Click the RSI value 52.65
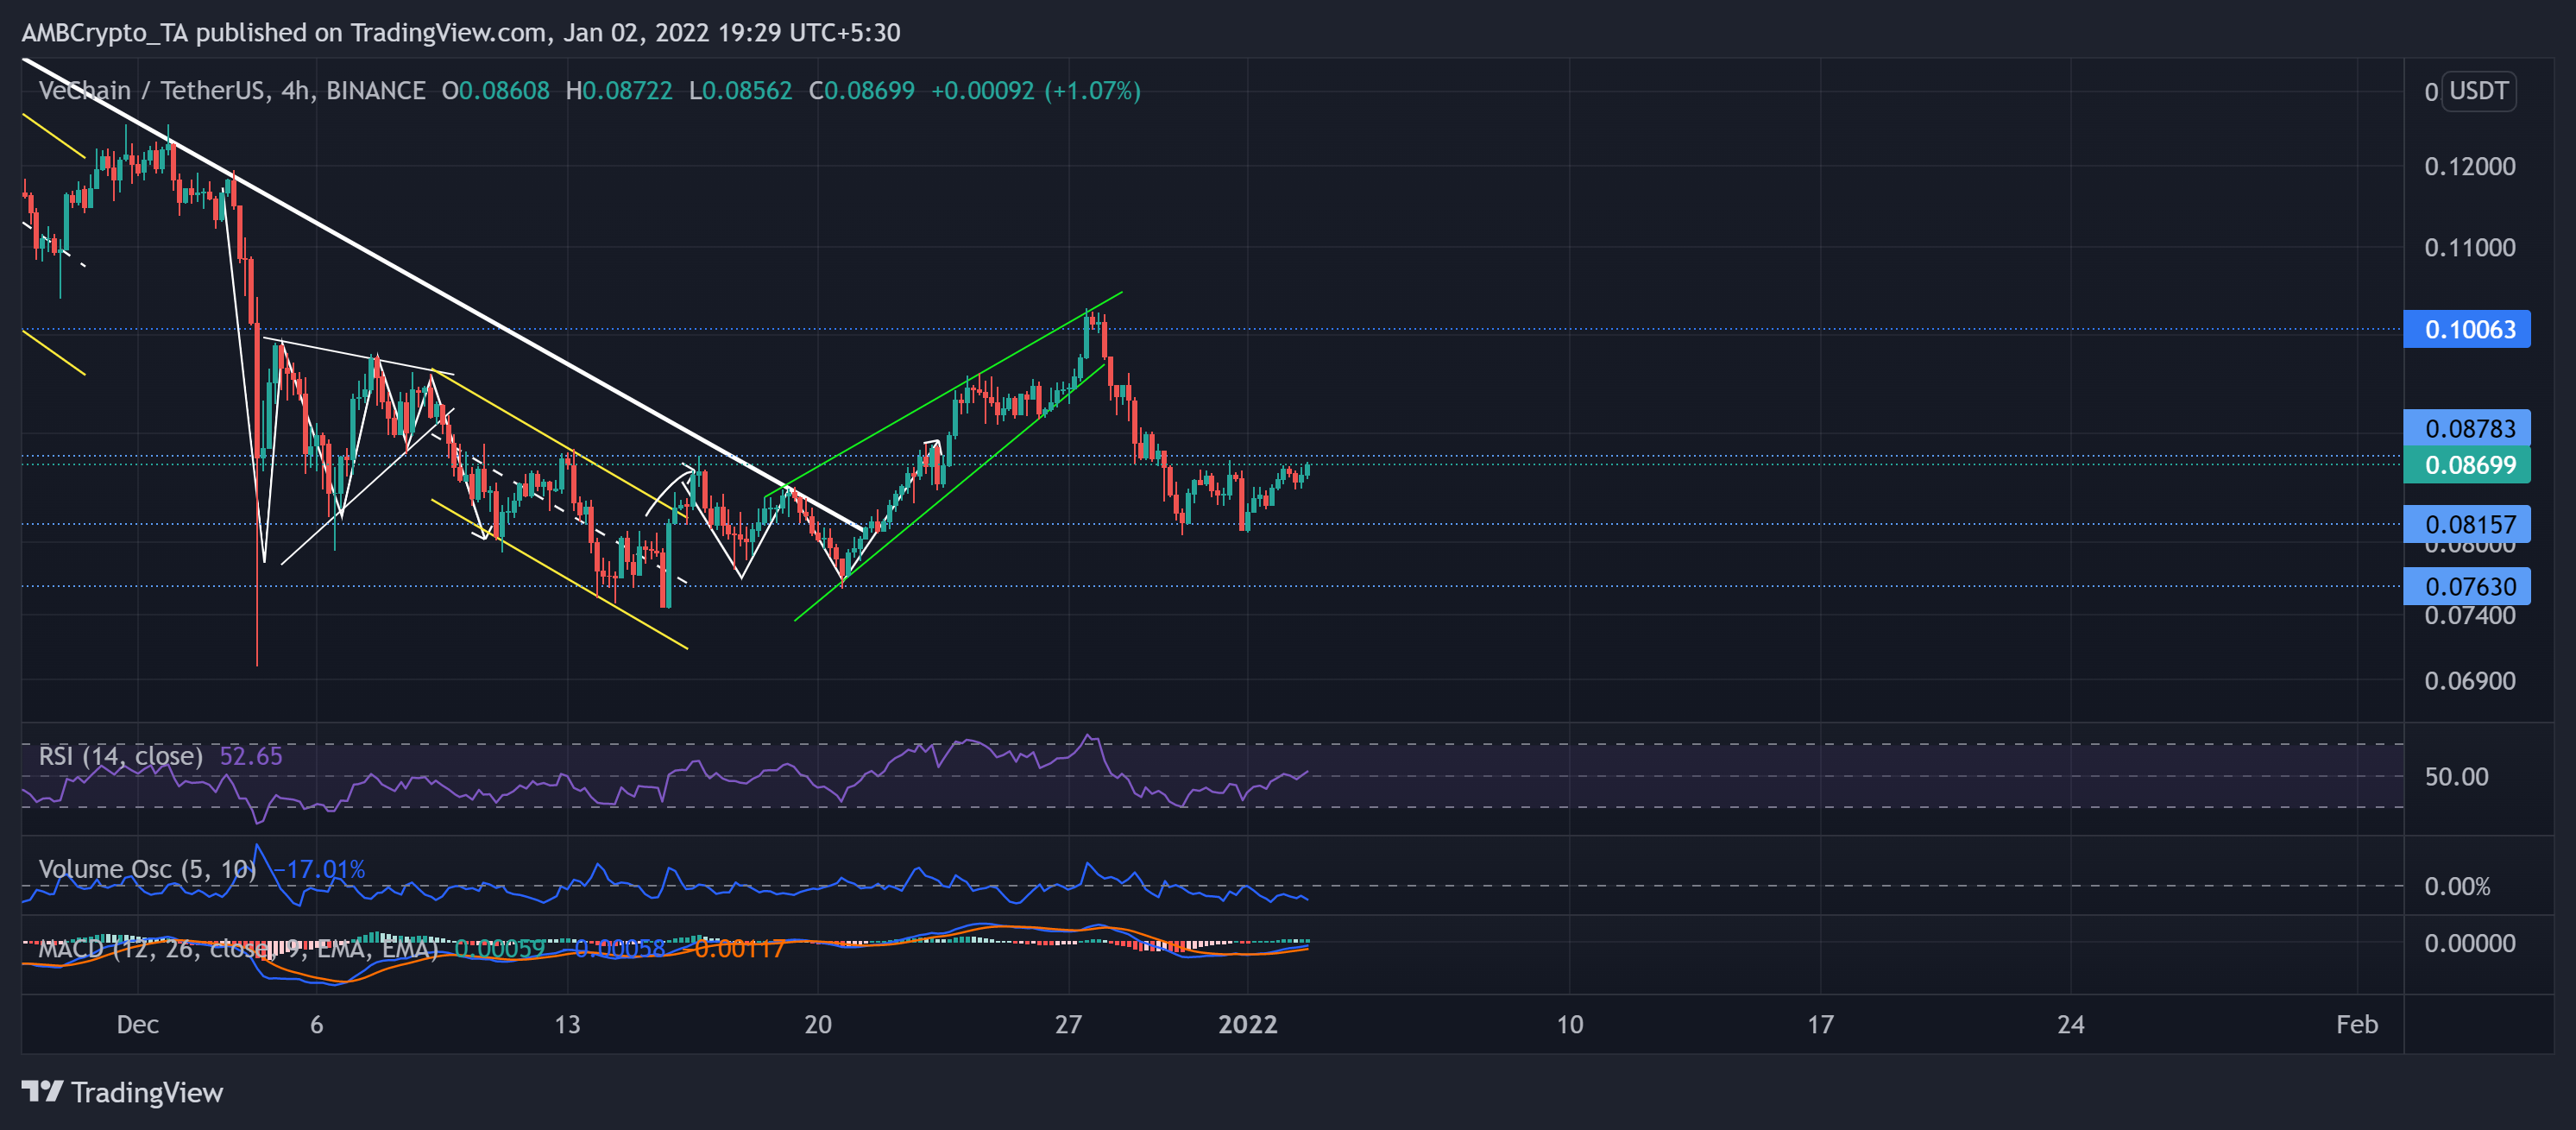The image size is (2576, 1130). [x=251, y=755]
